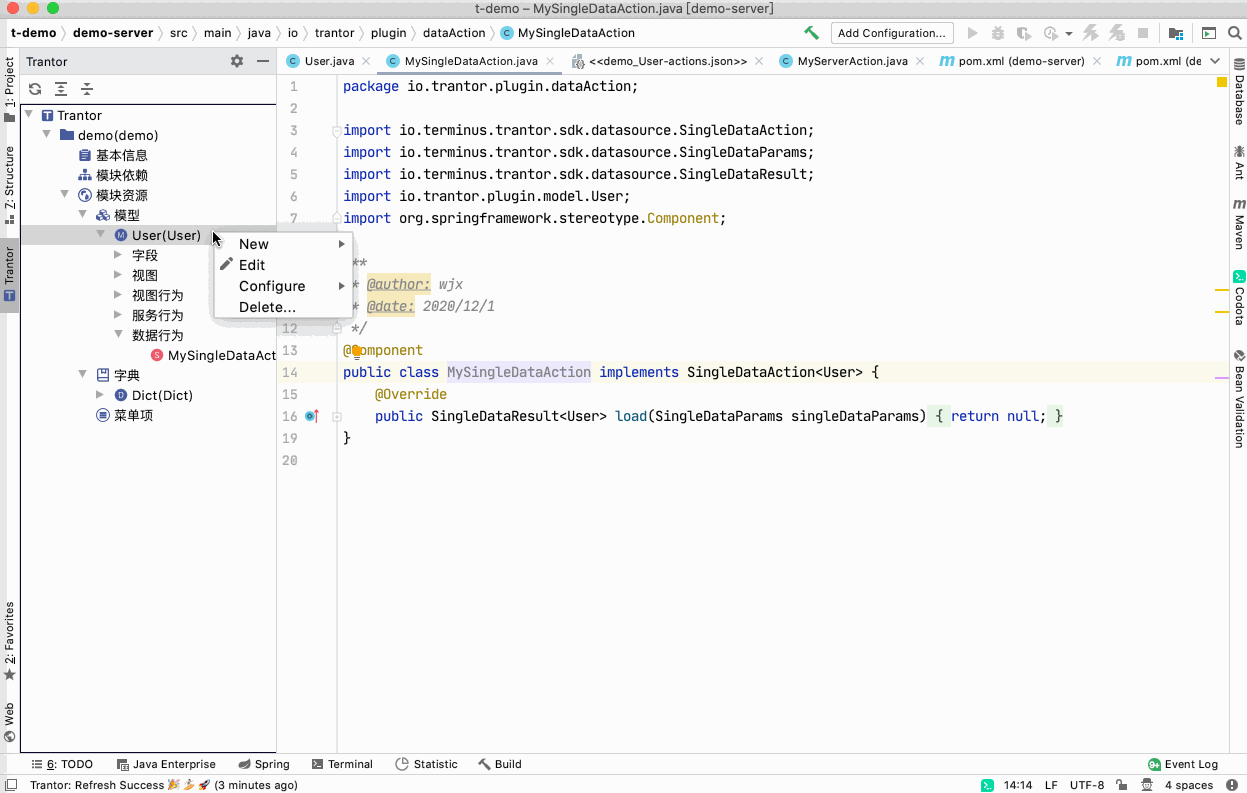The width and height of the screenshot is (1247, 793).
Task: Choose Edit in the context menu
Action: click(284, 265)
